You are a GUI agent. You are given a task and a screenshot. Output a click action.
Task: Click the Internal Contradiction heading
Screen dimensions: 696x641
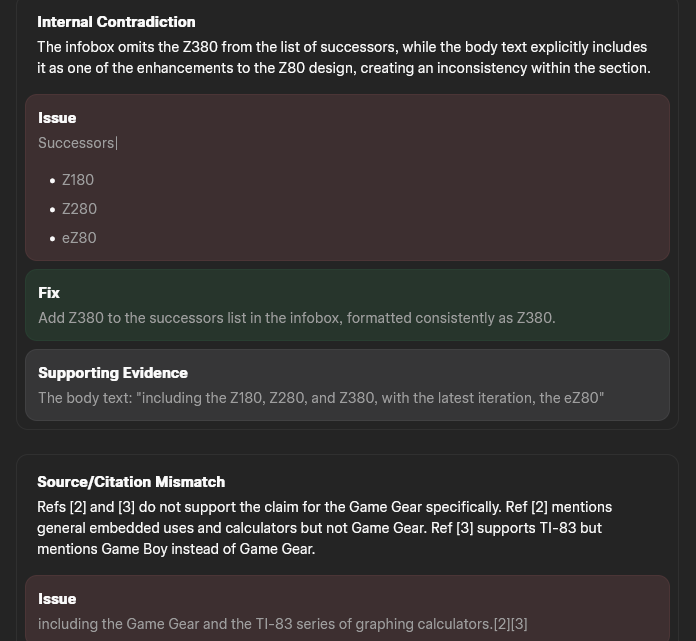tap(116, 22)
